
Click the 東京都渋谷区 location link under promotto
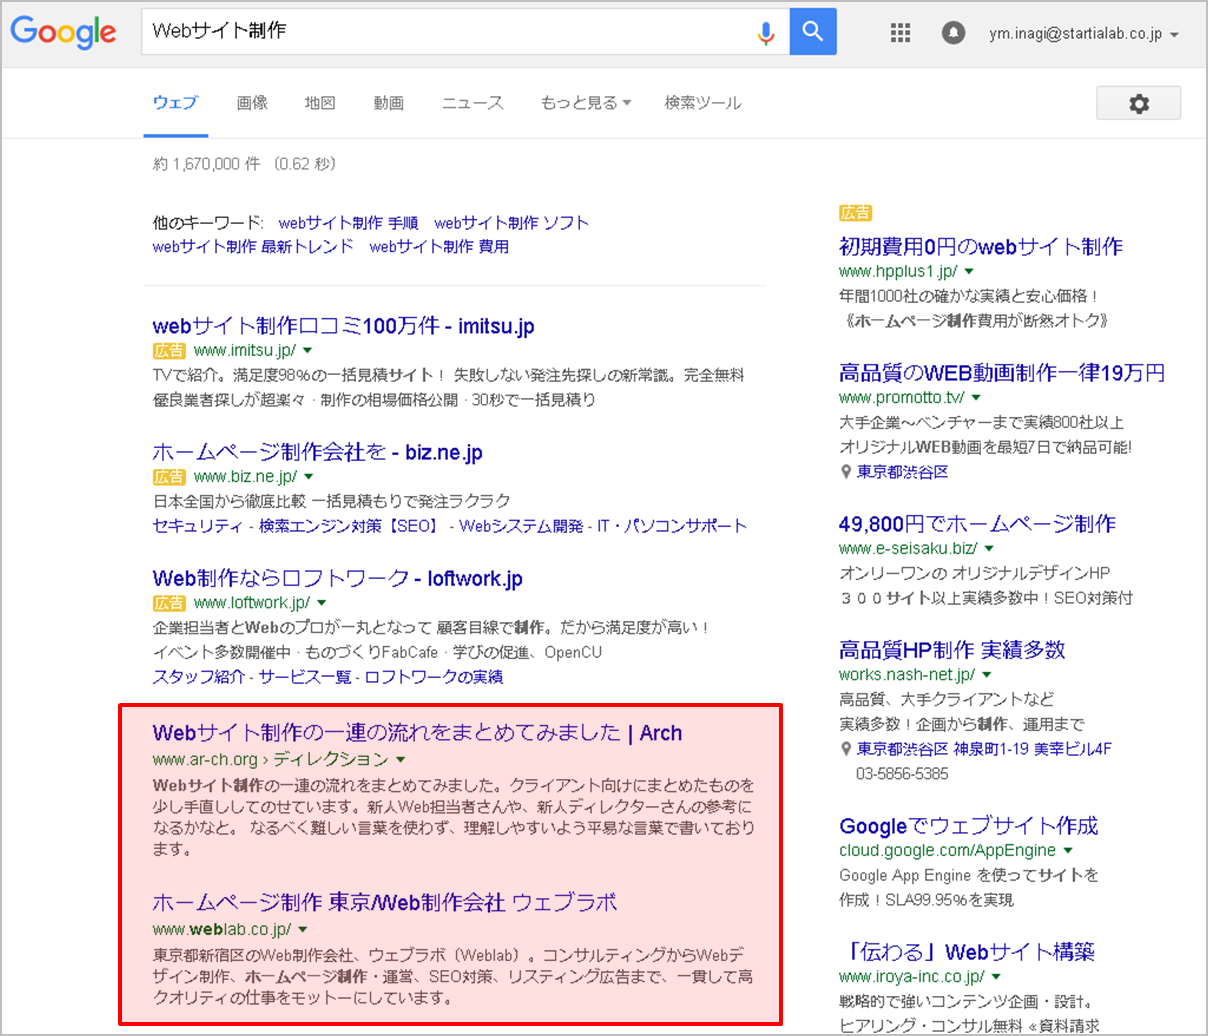click(902, 472)
